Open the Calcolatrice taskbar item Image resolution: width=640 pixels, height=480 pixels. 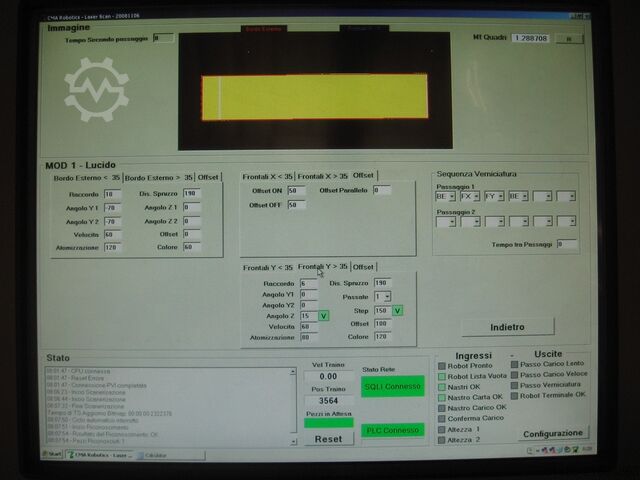[154, 455]
